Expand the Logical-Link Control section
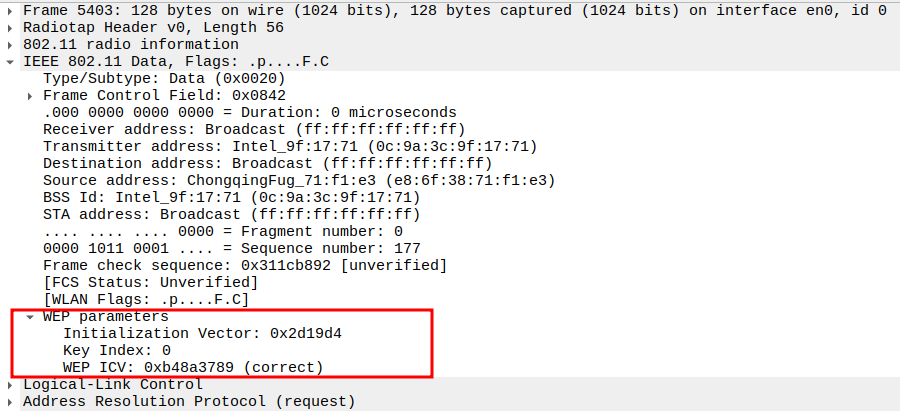The width and height of the screenshot is (900, 414). tap(11, 385)
